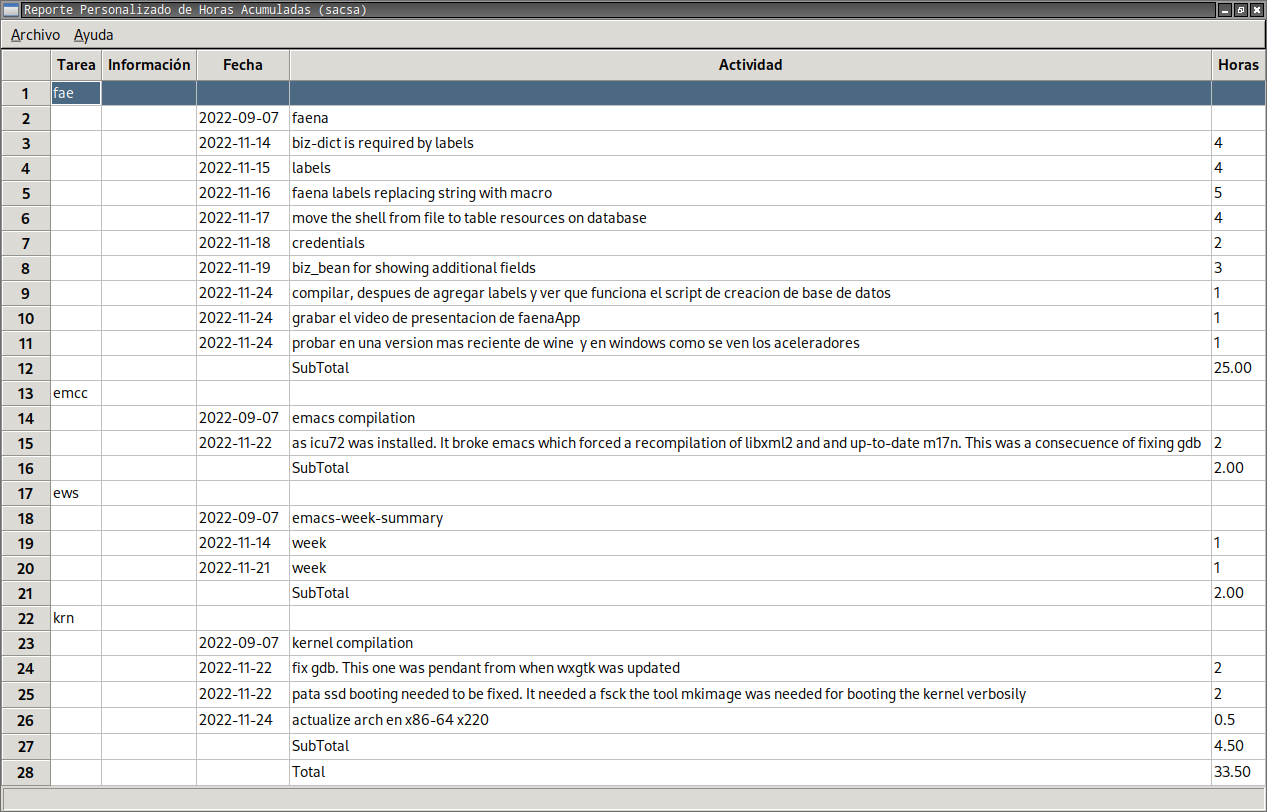The width and height of the screenshot is (1267, 812).
Task: Click the hours value 5 in row 5
Action: pos(1238,193)
